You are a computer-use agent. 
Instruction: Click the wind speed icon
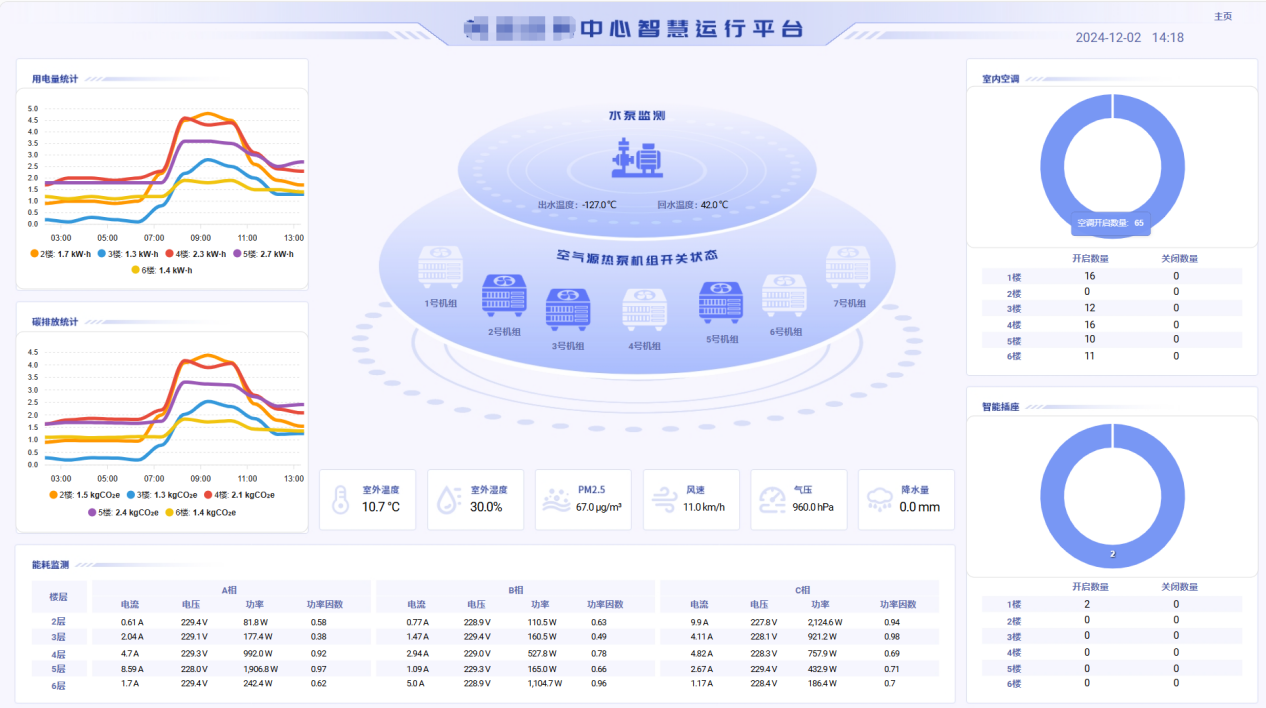point(664,499)
